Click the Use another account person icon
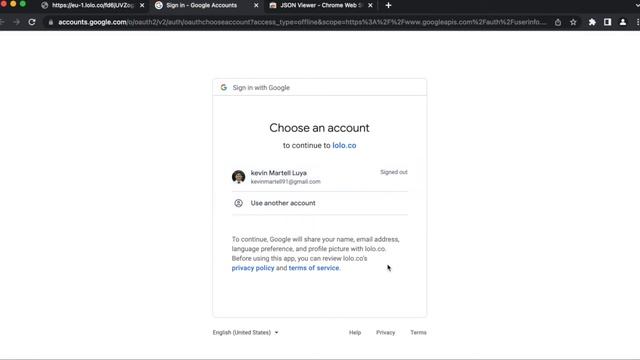The height and width of the screenshot is (360, 640). tap(238, 203)
